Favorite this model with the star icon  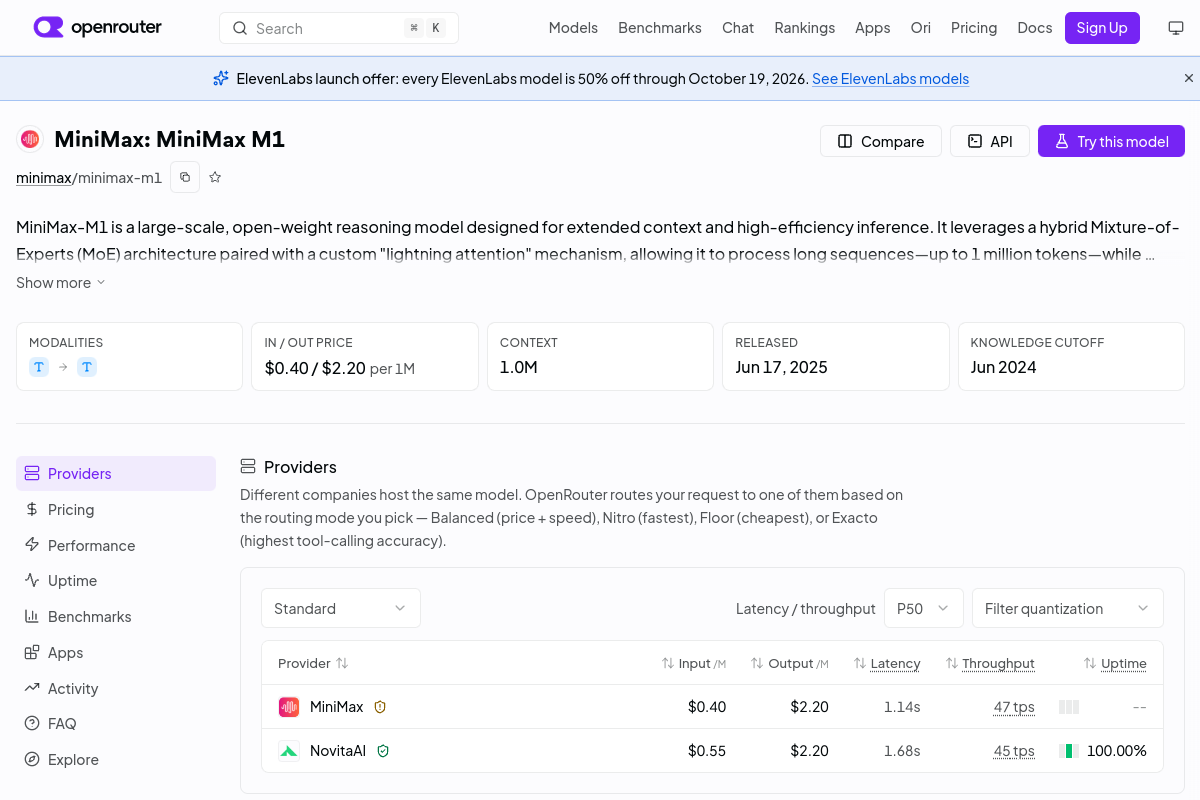click(x=215, y=177)
